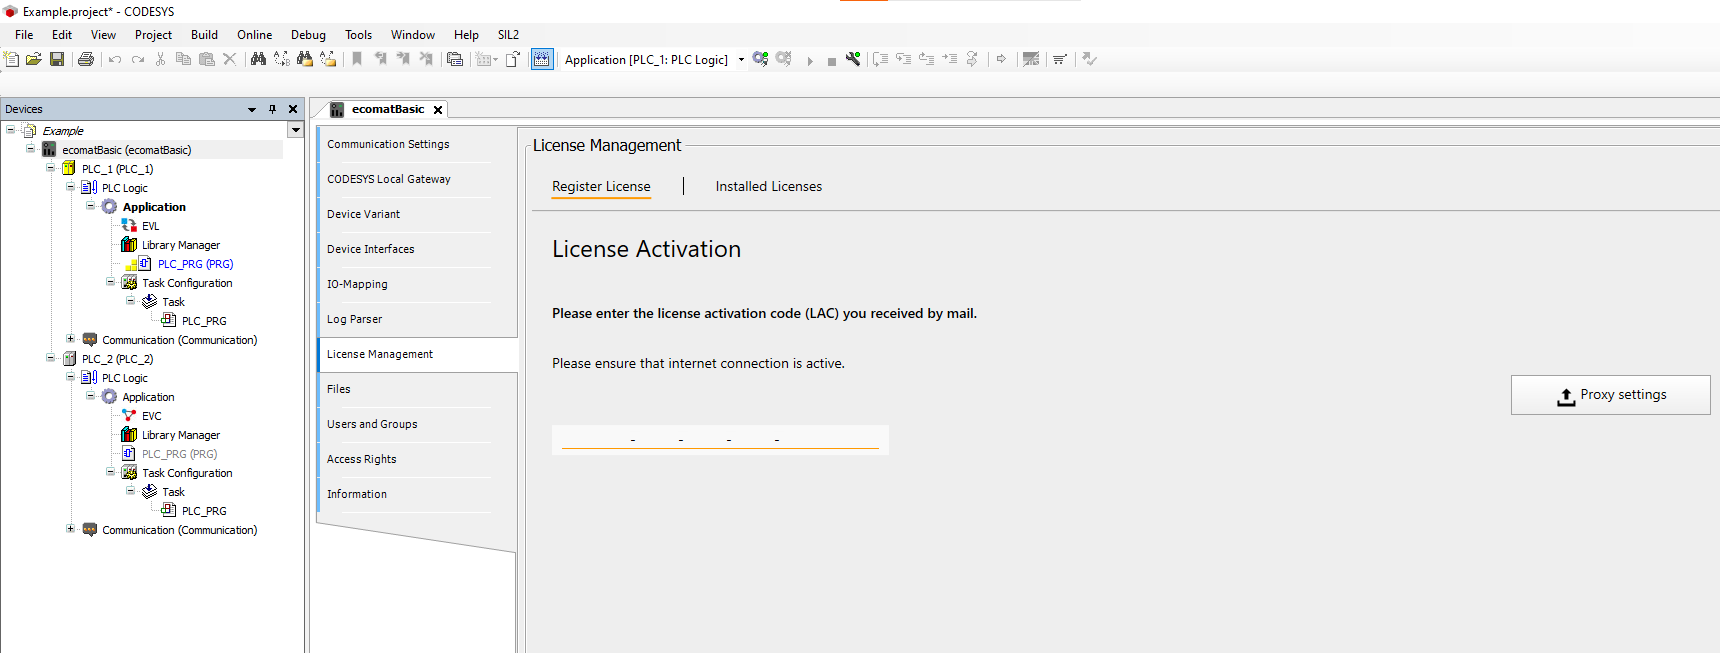This screenshot has height=653, width=1720.
Task: Click the Delete X icon in toolbar
Action: click(x=230, y=59)
